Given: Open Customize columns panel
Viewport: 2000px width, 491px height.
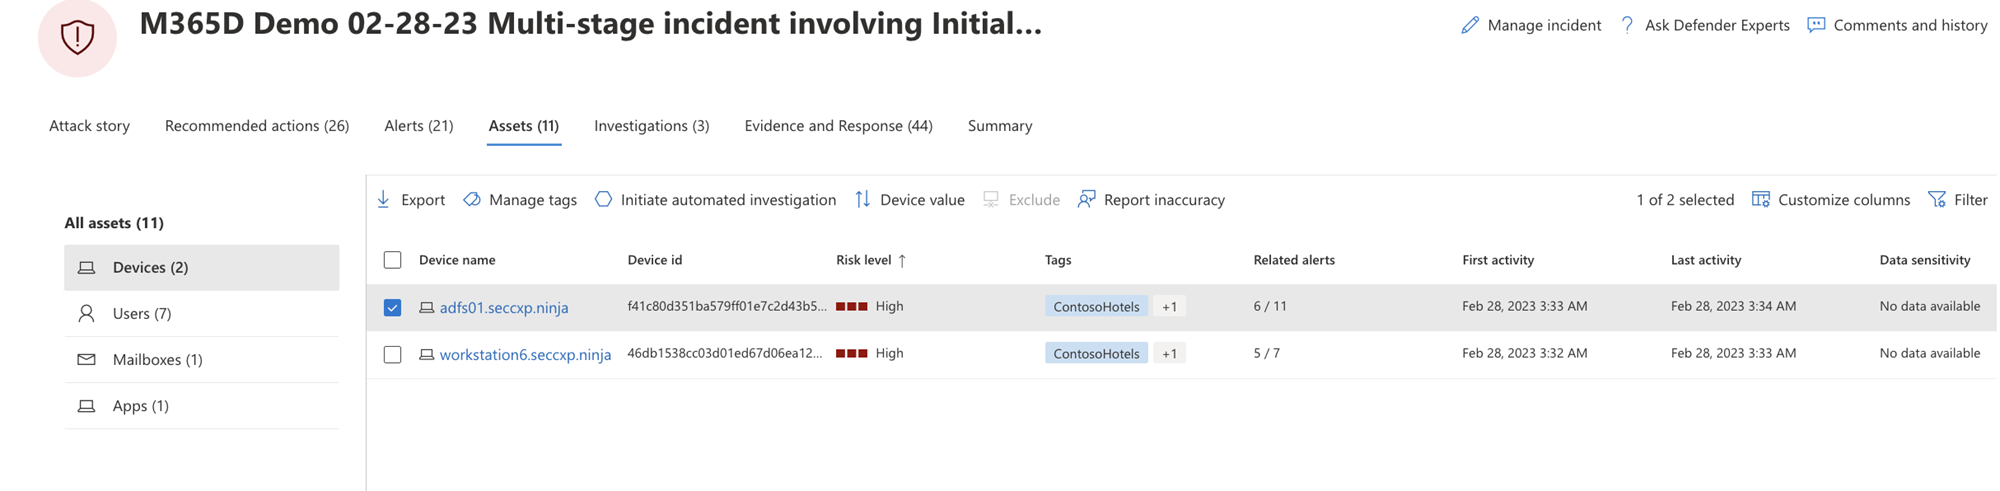Looking at the screenshot, I should point(1831,200).
